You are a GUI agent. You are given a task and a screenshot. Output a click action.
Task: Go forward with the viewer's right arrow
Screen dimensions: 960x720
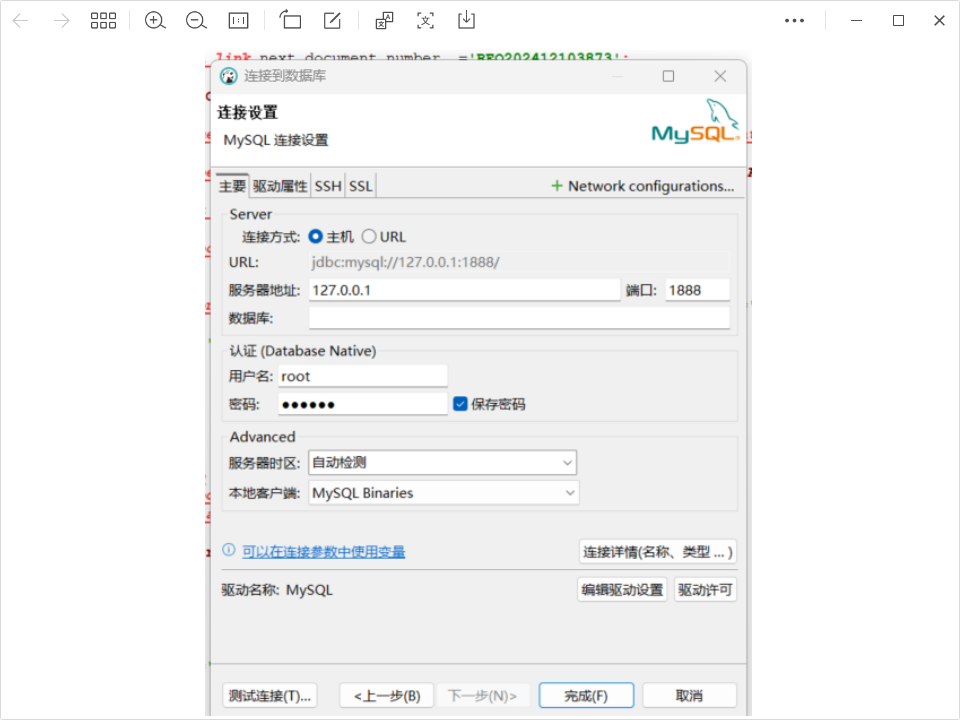click(x=61, y=21)
